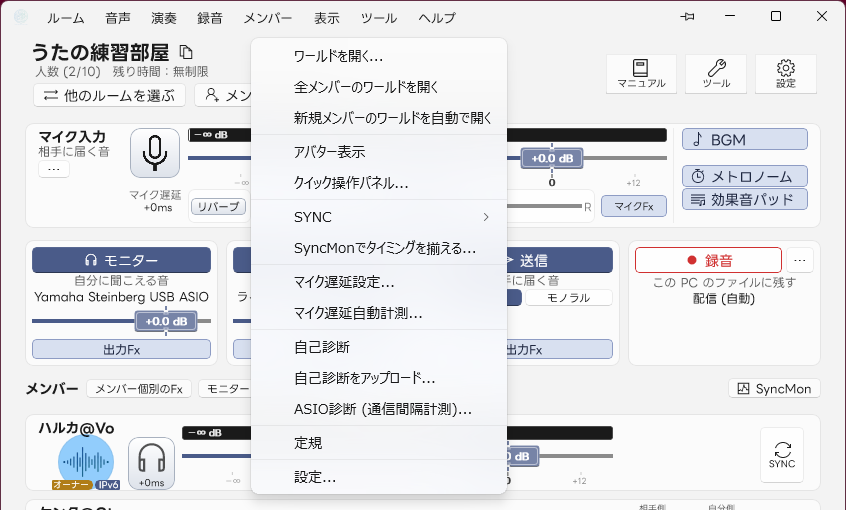The width and height of the screenshot is (846, 510).
Task: Open the マイク入力 ellipsis options
Action: [x=54, y=169]
